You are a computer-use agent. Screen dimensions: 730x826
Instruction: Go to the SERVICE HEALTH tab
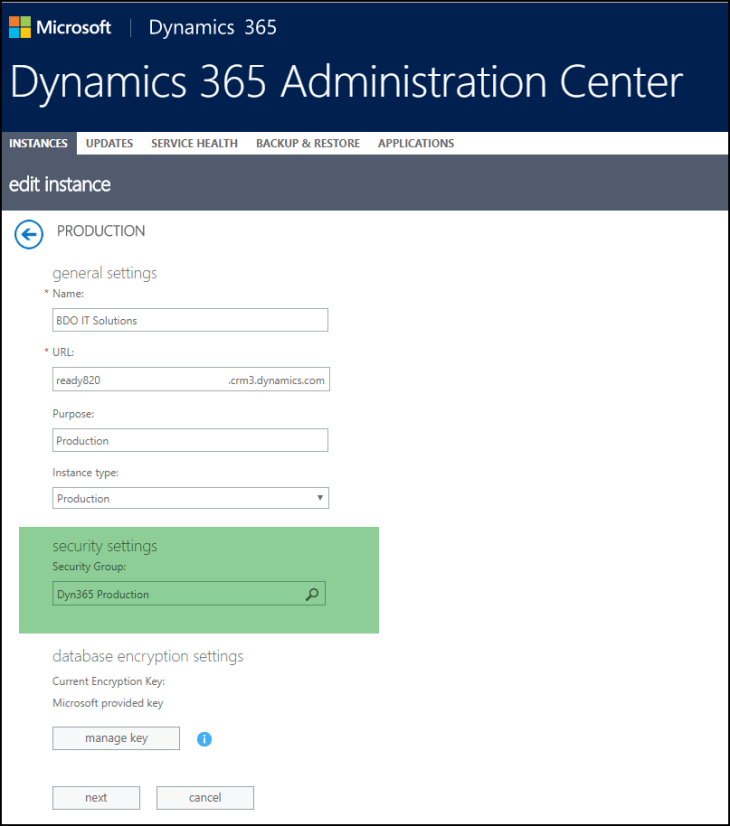pos(194,143)
